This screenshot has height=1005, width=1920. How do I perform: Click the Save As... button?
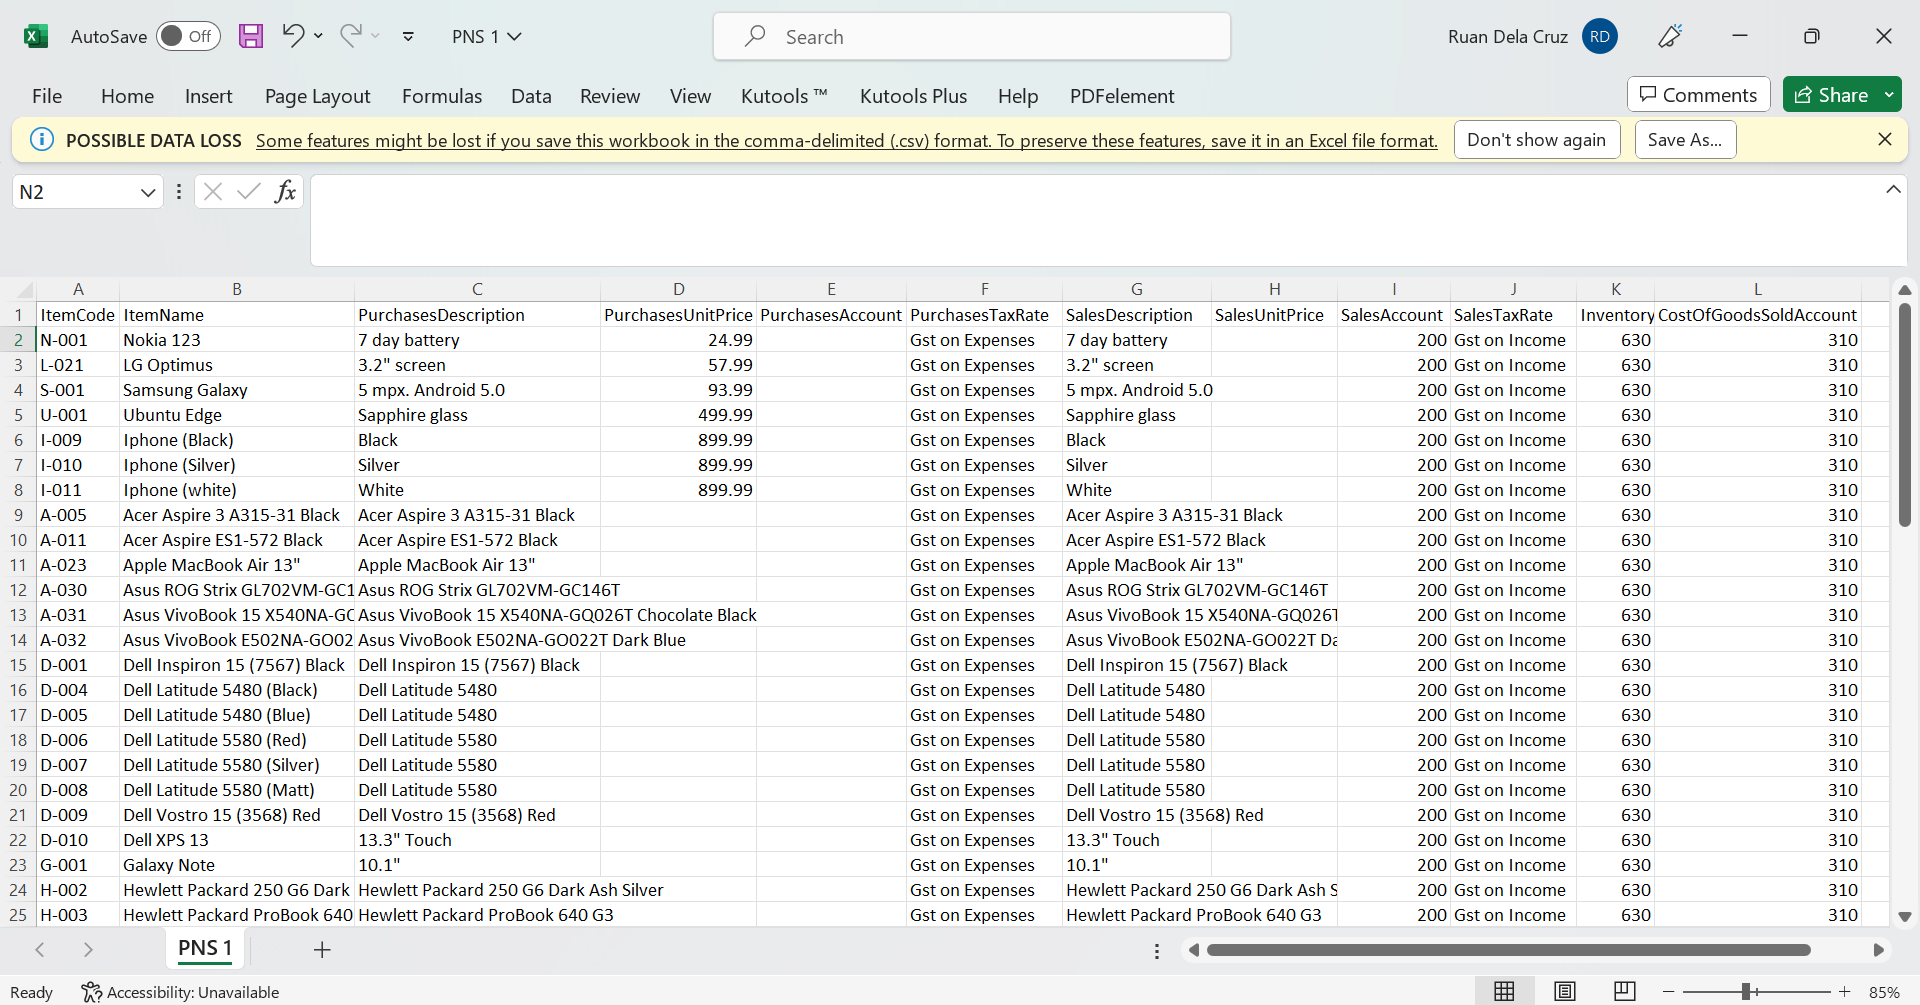(1685, 140)
